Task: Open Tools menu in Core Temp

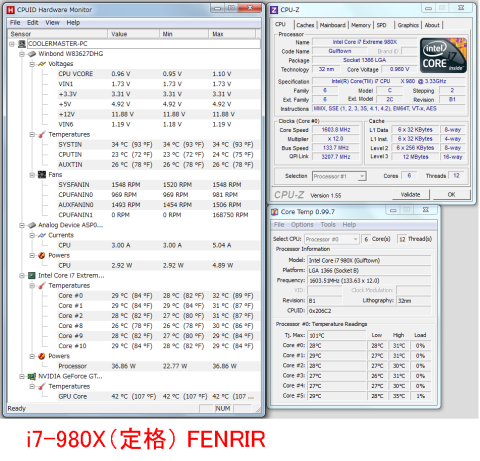Action: point(328,225)
